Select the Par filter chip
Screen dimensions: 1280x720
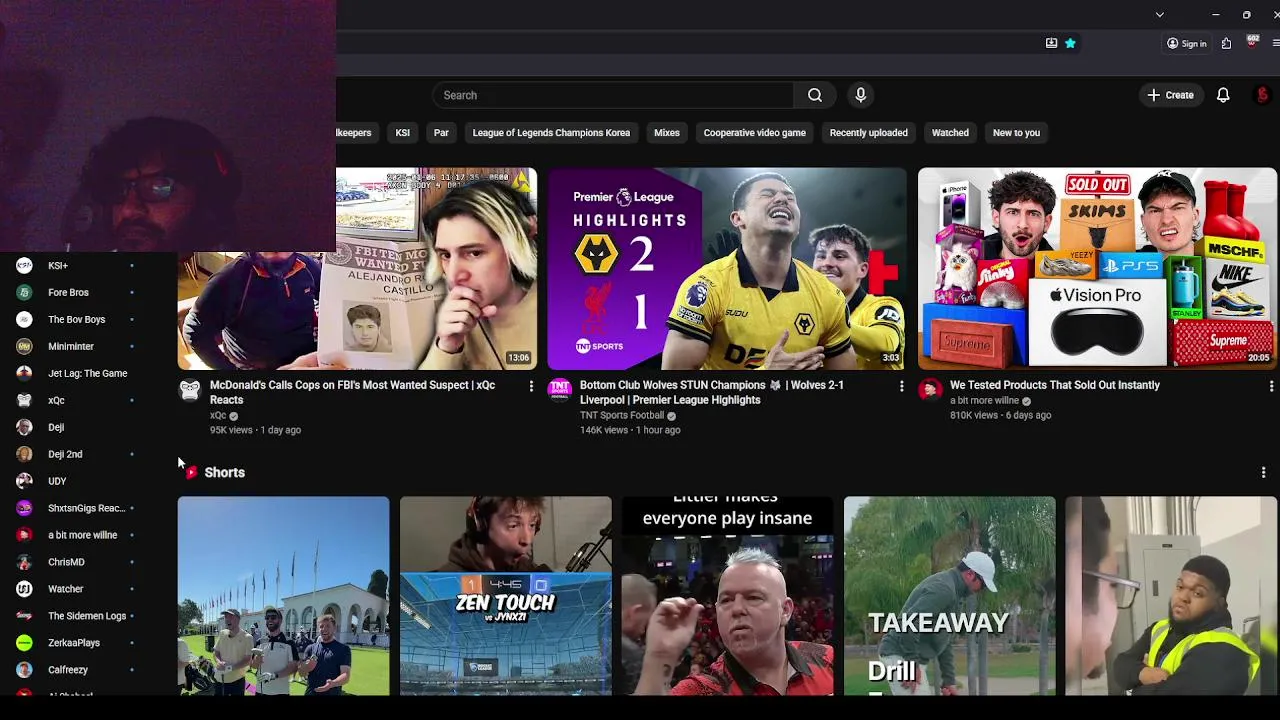(441, 132)
